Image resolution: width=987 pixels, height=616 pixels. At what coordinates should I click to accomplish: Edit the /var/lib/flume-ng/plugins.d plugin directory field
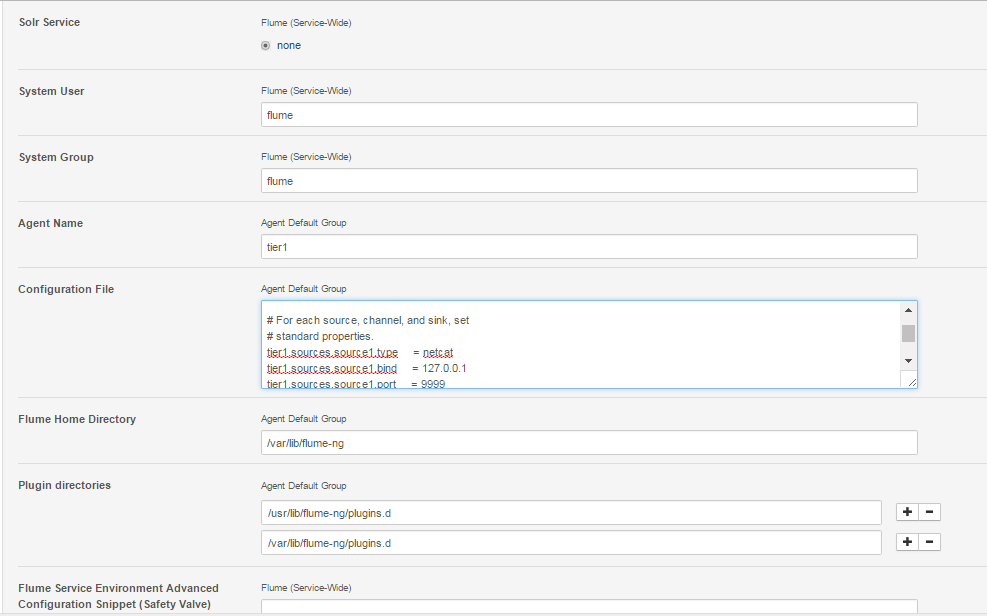(570, 542)
